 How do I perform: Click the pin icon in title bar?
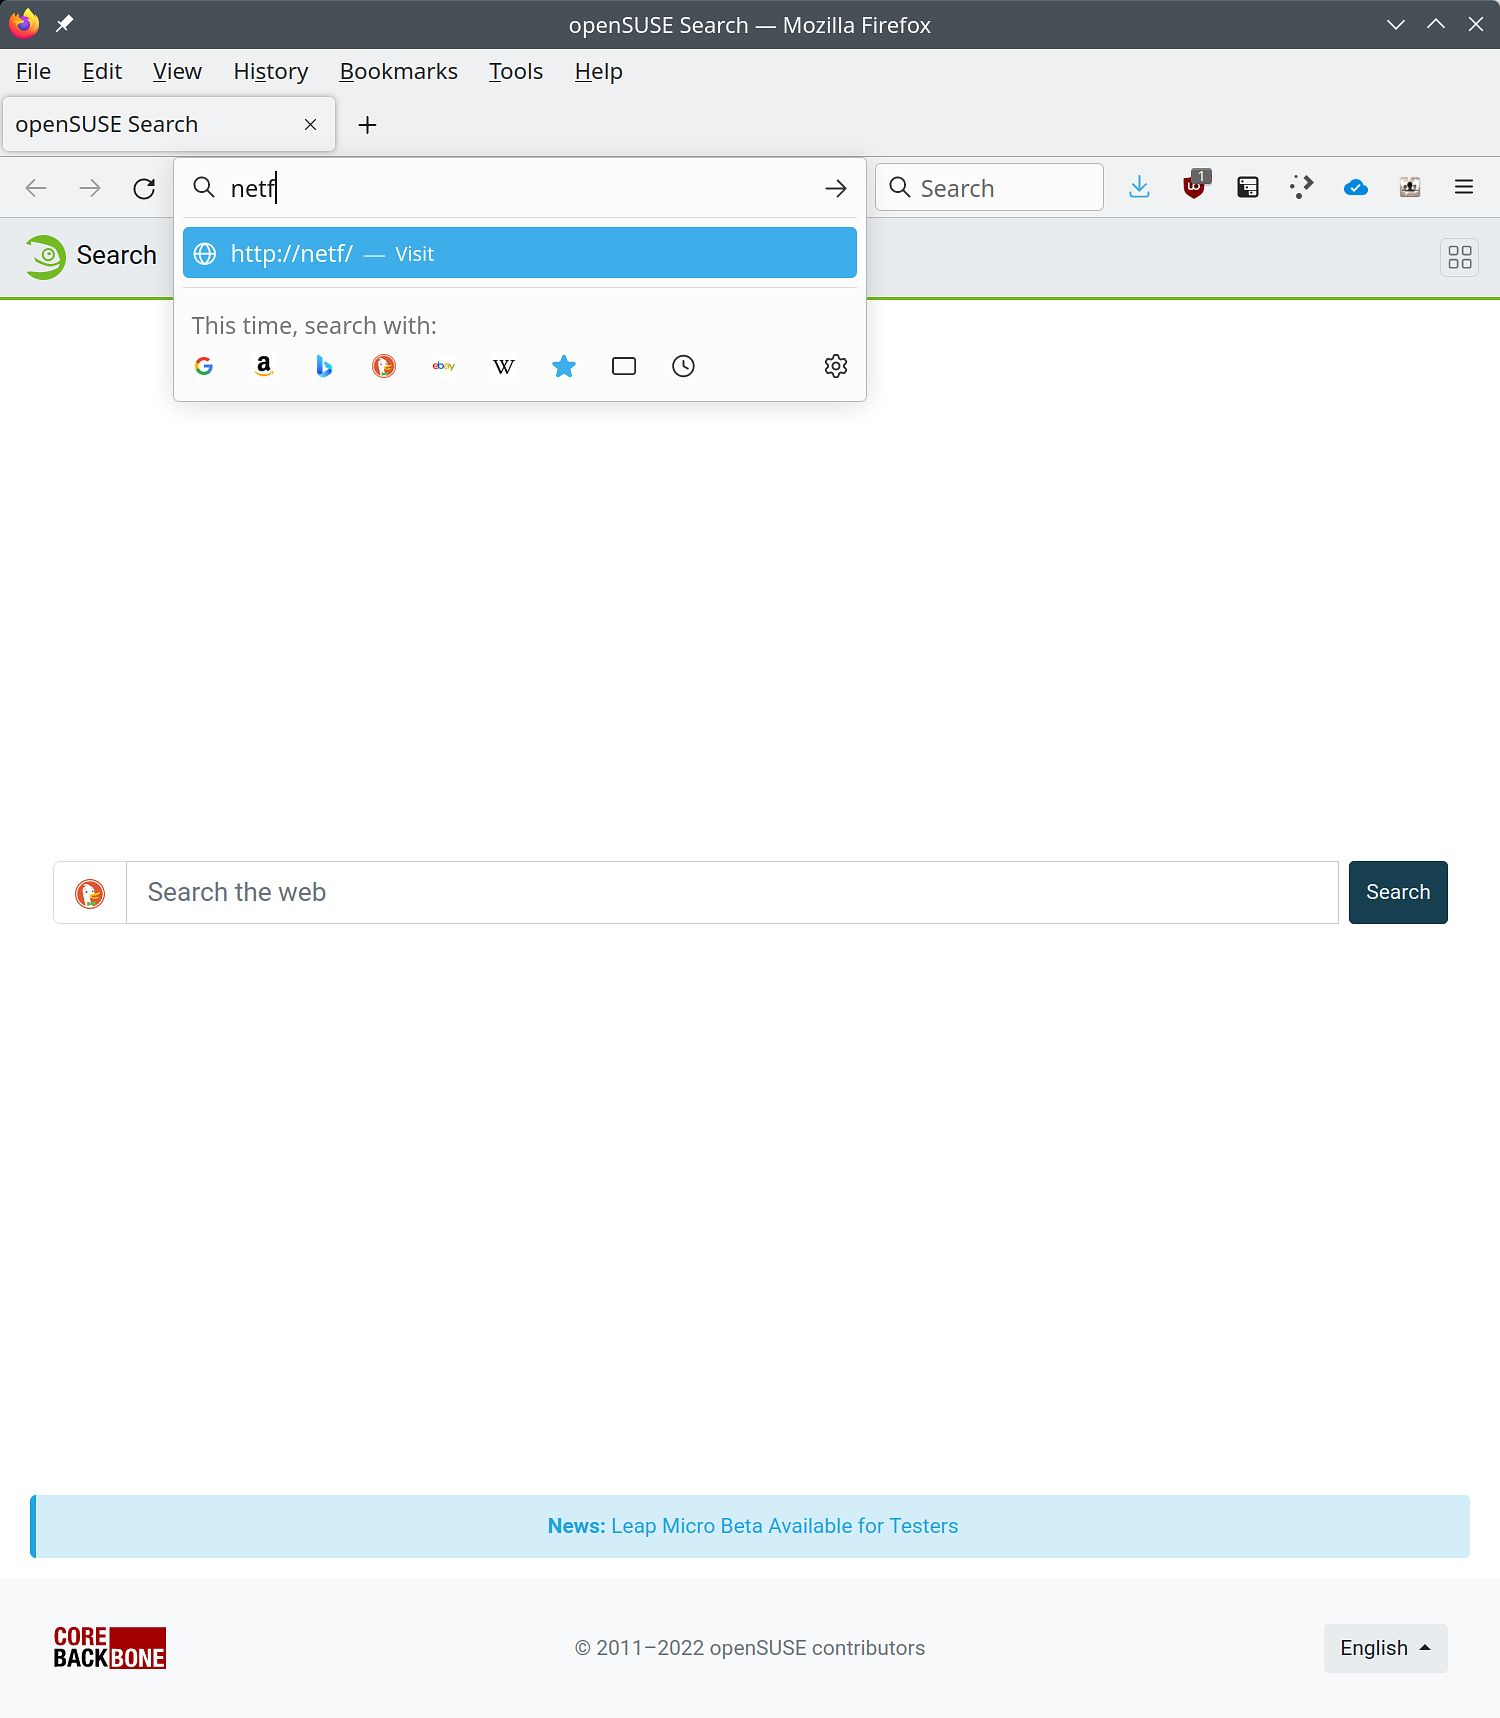(64, 24)
